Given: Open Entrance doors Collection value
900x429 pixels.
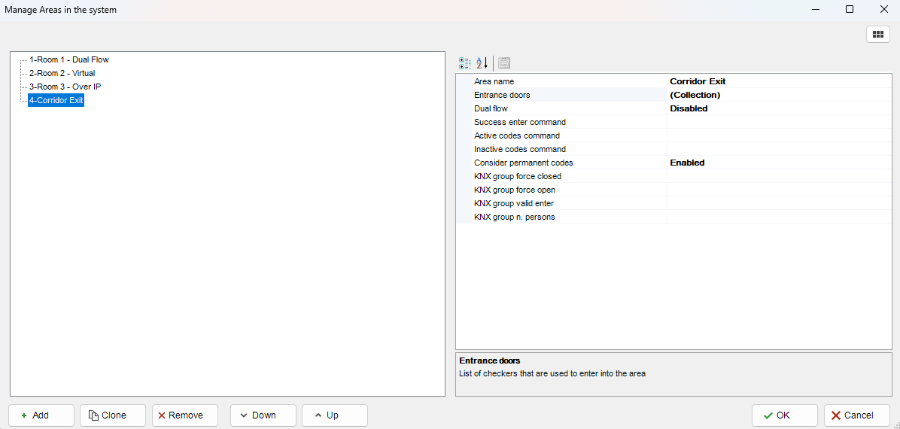Looking at the screenshot, I should coord(777,95).
